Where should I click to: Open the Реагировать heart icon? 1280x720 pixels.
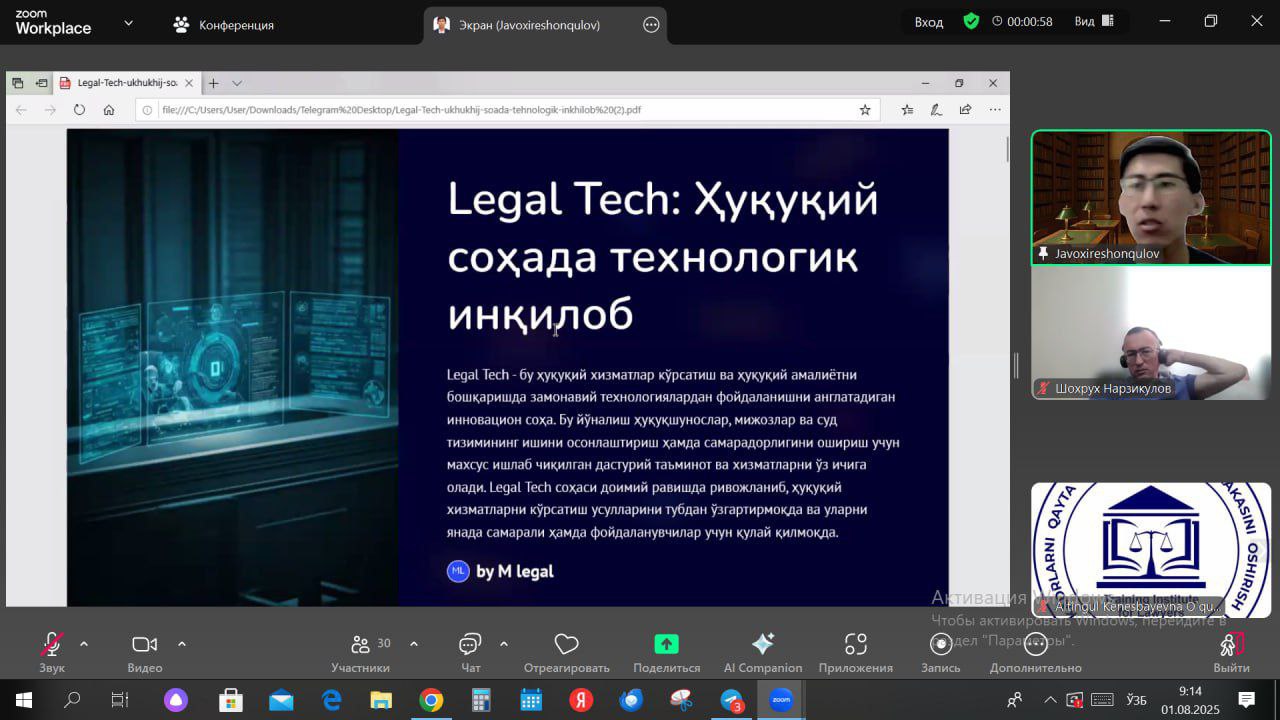pyautogui.click(x=566, y=645)
